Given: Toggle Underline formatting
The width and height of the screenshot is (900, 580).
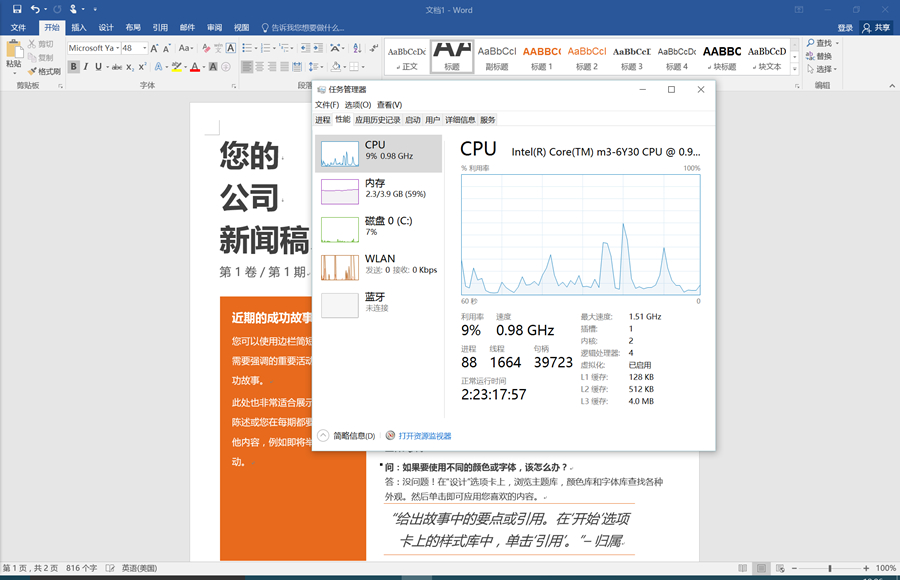Looking at the screenshot, I should [98, 67].
